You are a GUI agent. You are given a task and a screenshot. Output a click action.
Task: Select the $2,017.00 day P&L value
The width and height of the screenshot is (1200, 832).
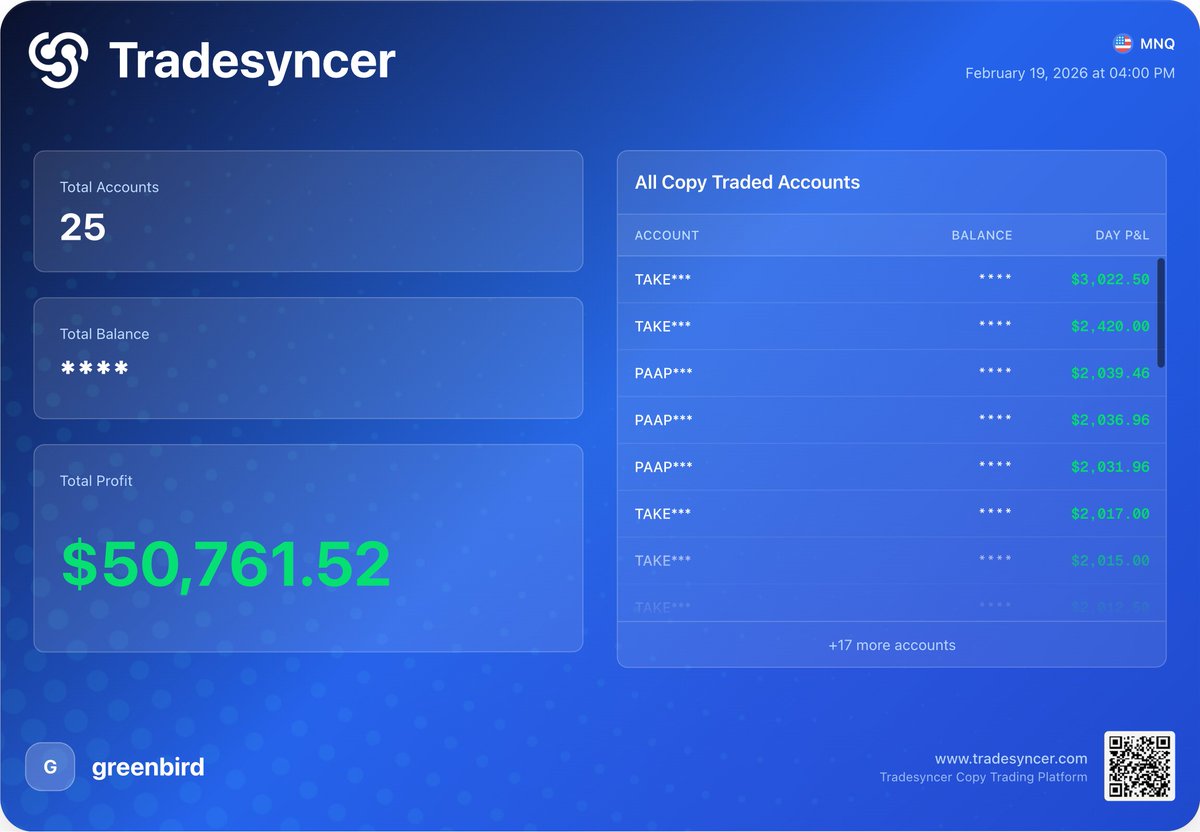[x=1110, y=514]
